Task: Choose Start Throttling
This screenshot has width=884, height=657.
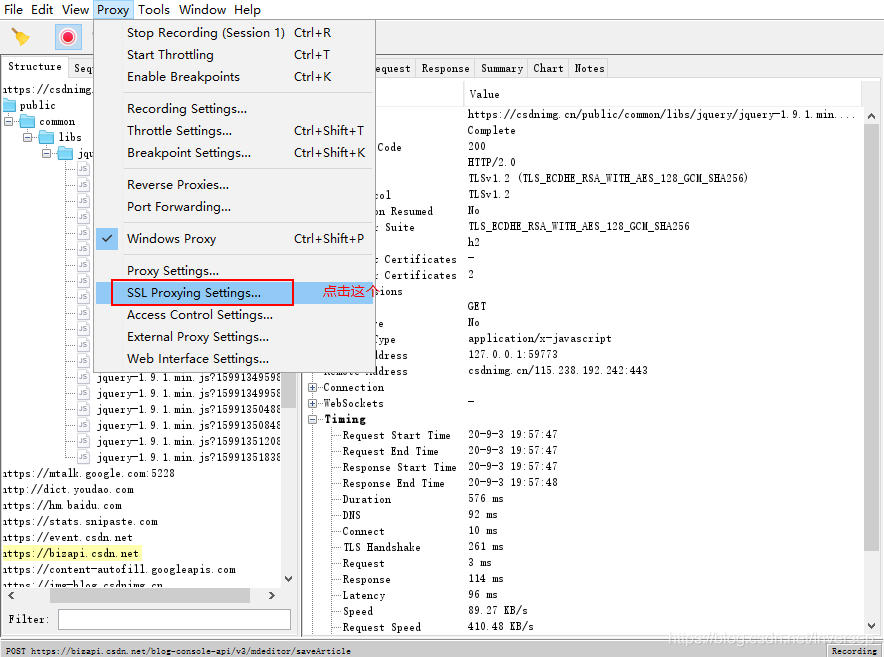Action: click(234, 55)
